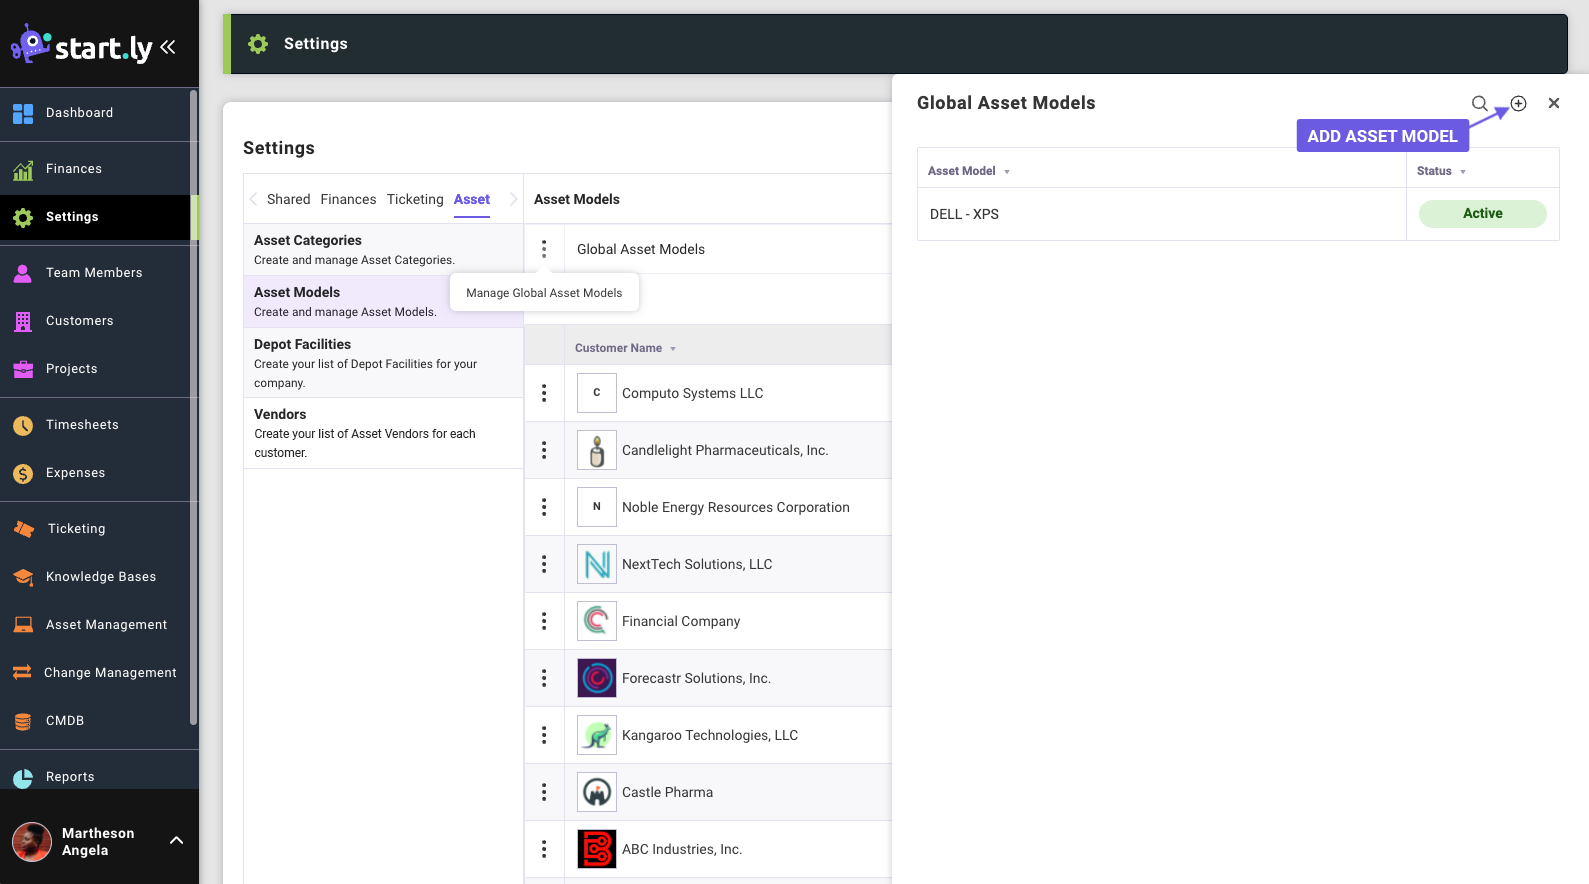Viewport: 1589px width, 884px height.
Task: Open the Ticketing sidebar icon
Action: click(23, 529)
